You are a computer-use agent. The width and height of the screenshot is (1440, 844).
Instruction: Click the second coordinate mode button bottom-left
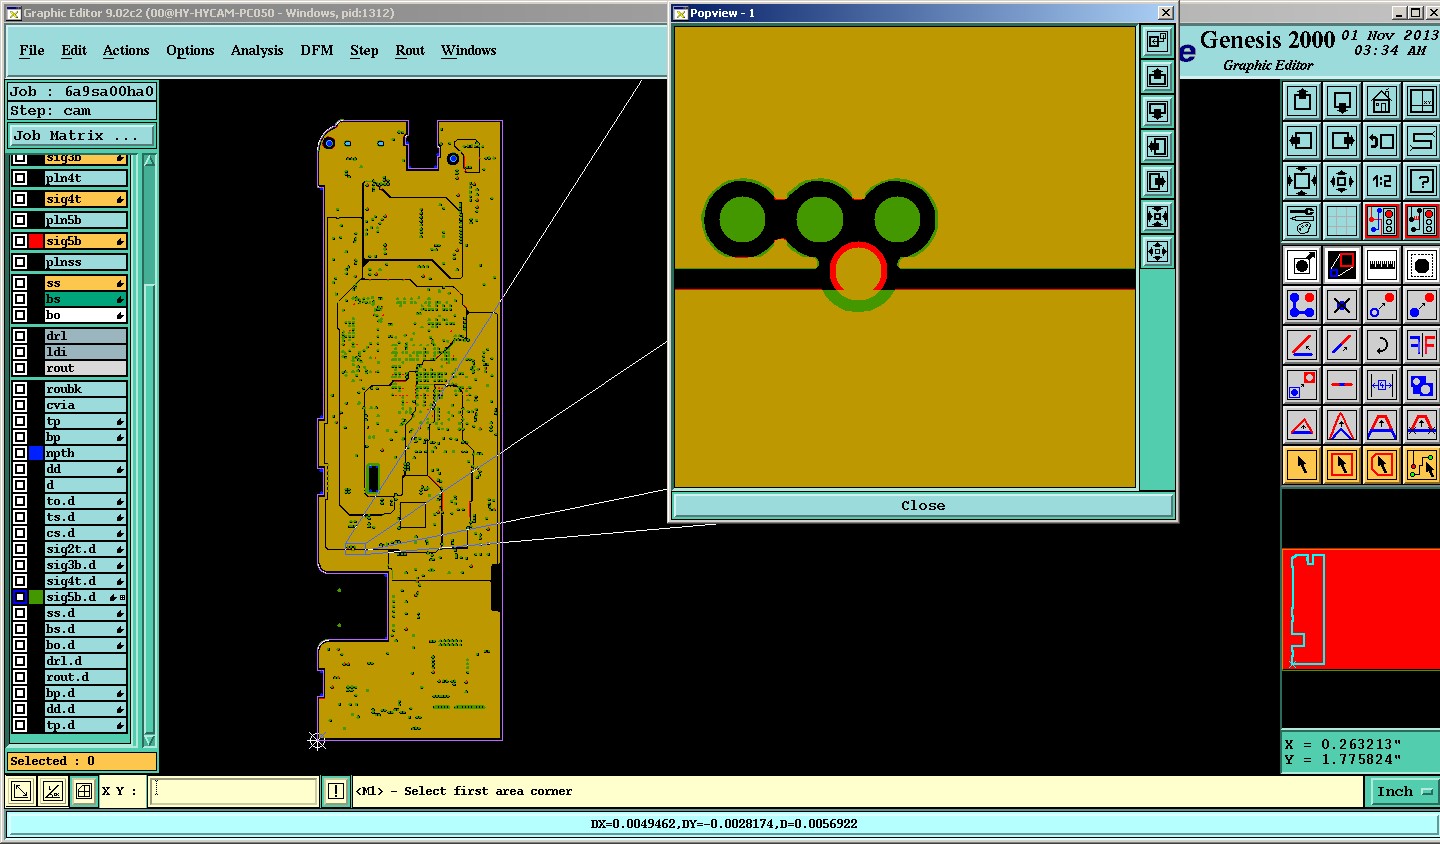click(52, 791)
